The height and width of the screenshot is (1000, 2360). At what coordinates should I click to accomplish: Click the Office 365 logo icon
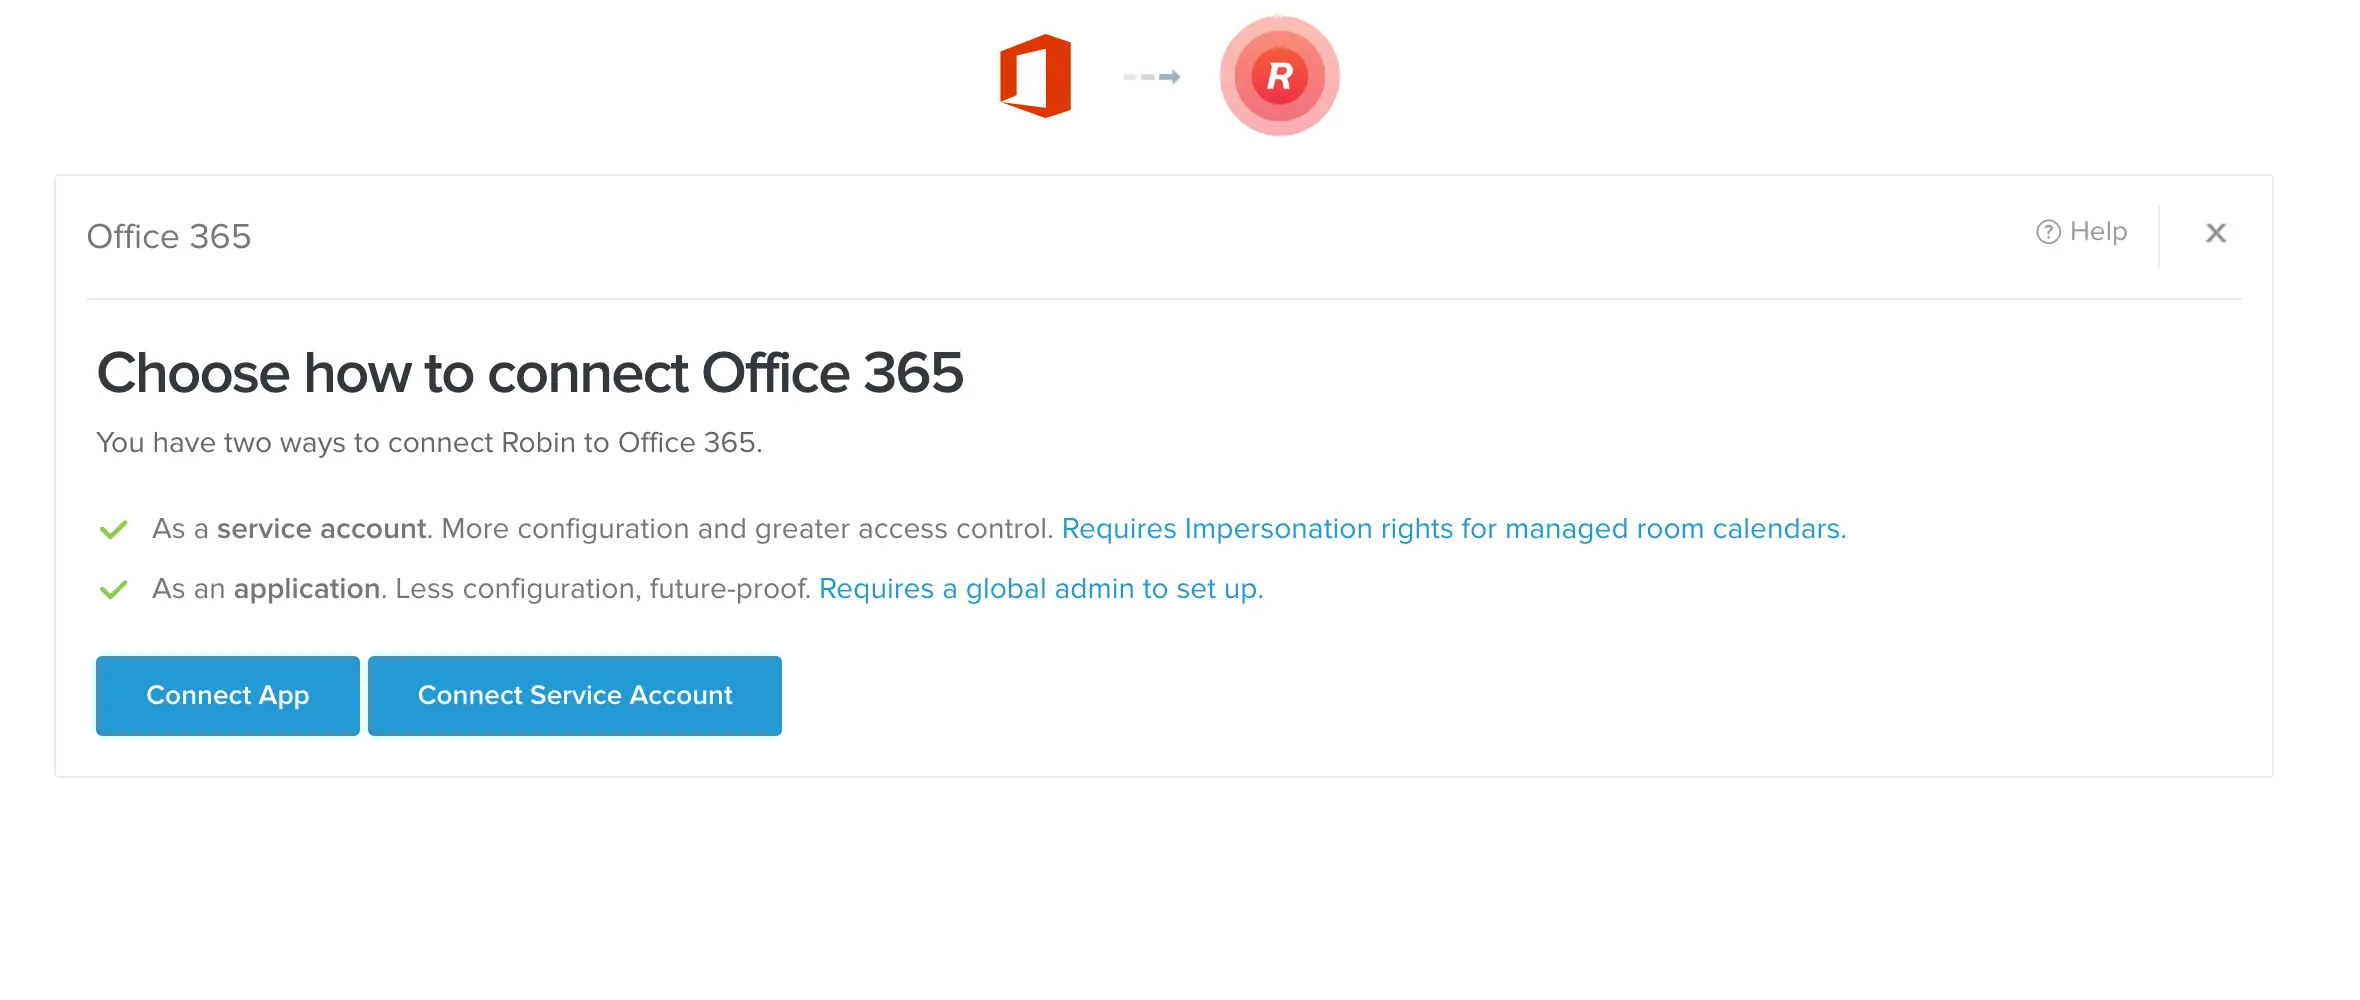pyautogui.click(x=1036, y=76)
